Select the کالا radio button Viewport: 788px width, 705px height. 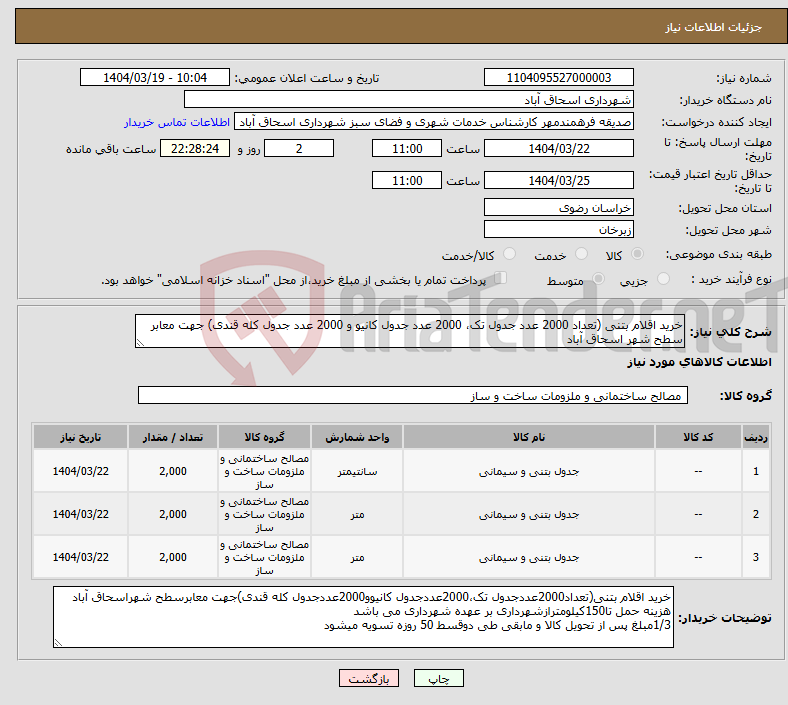pos(637,254)
